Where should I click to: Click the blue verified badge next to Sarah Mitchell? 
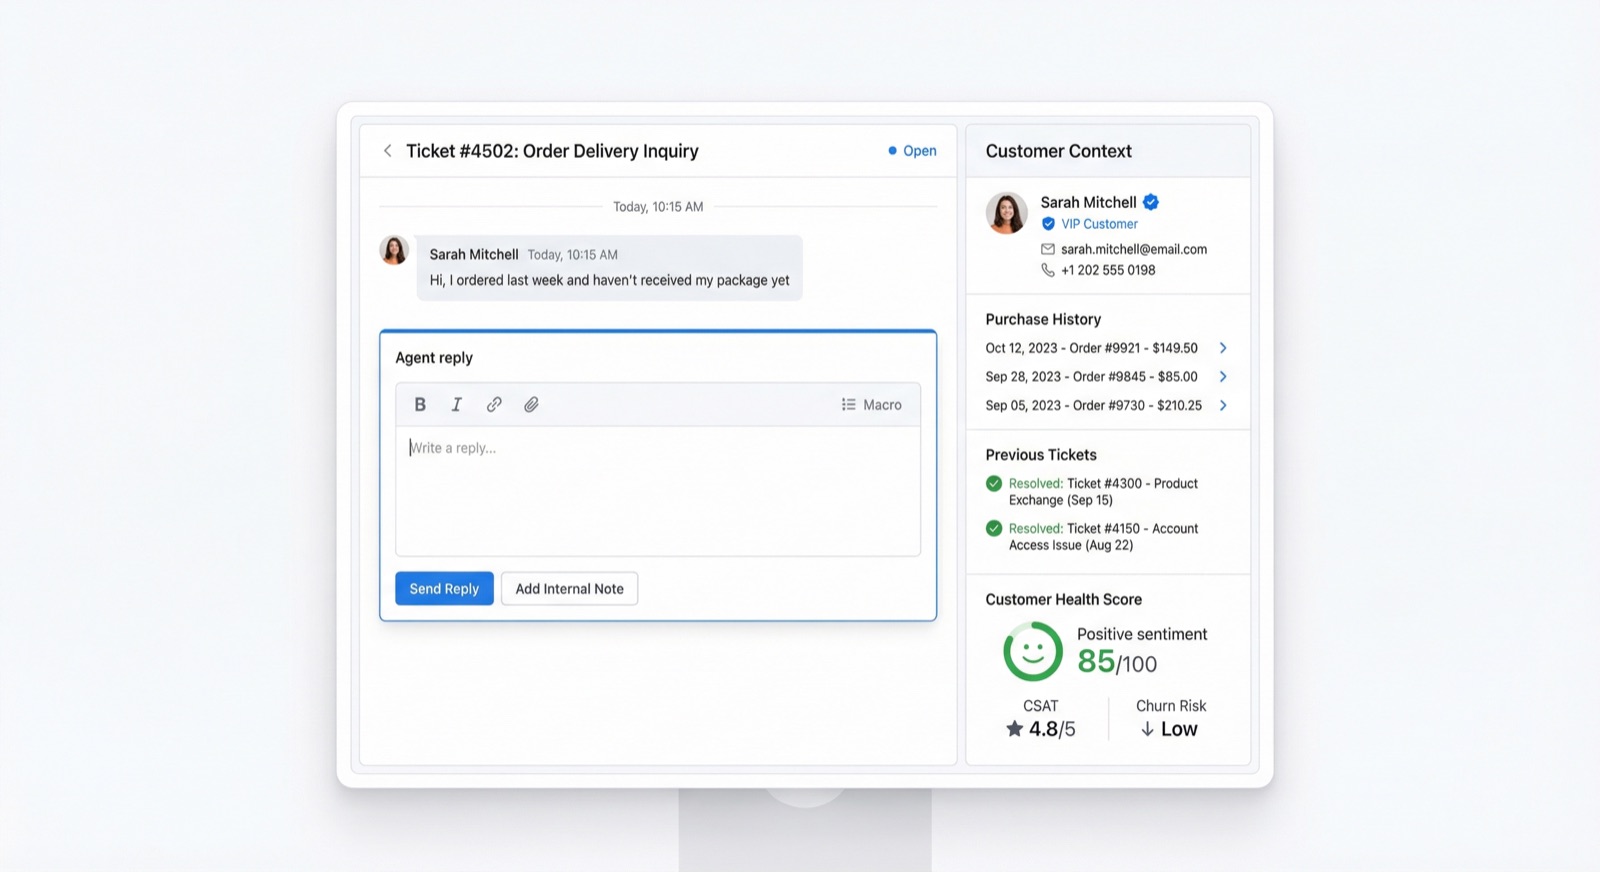click(1151, 202)
